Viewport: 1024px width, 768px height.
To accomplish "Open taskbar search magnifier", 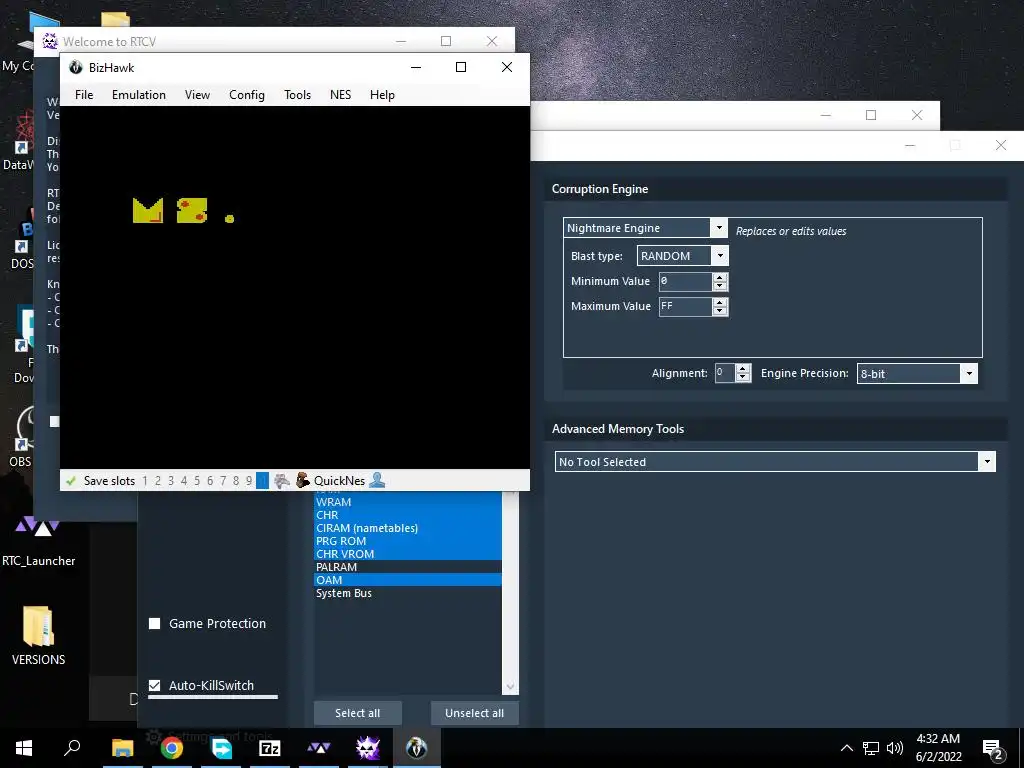I will (x=72, y=748).
